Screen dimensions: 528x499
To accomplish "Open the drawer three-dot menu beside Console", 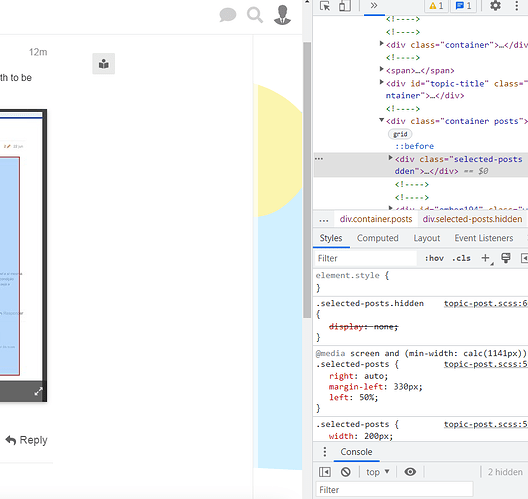I will click(324, 452).
